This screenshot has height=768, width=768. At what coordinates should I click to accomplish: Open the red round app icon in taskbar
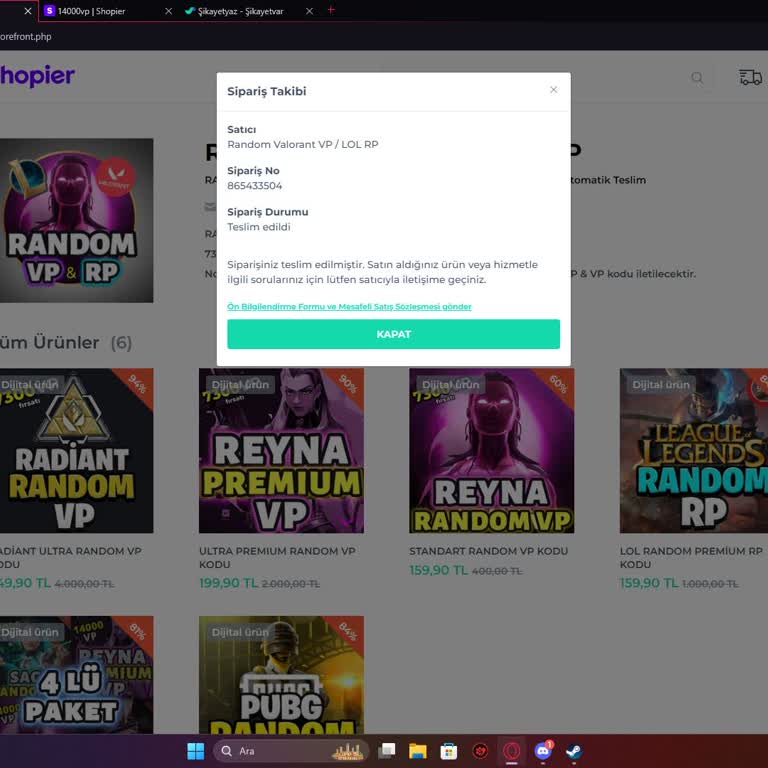click(480, 751)
